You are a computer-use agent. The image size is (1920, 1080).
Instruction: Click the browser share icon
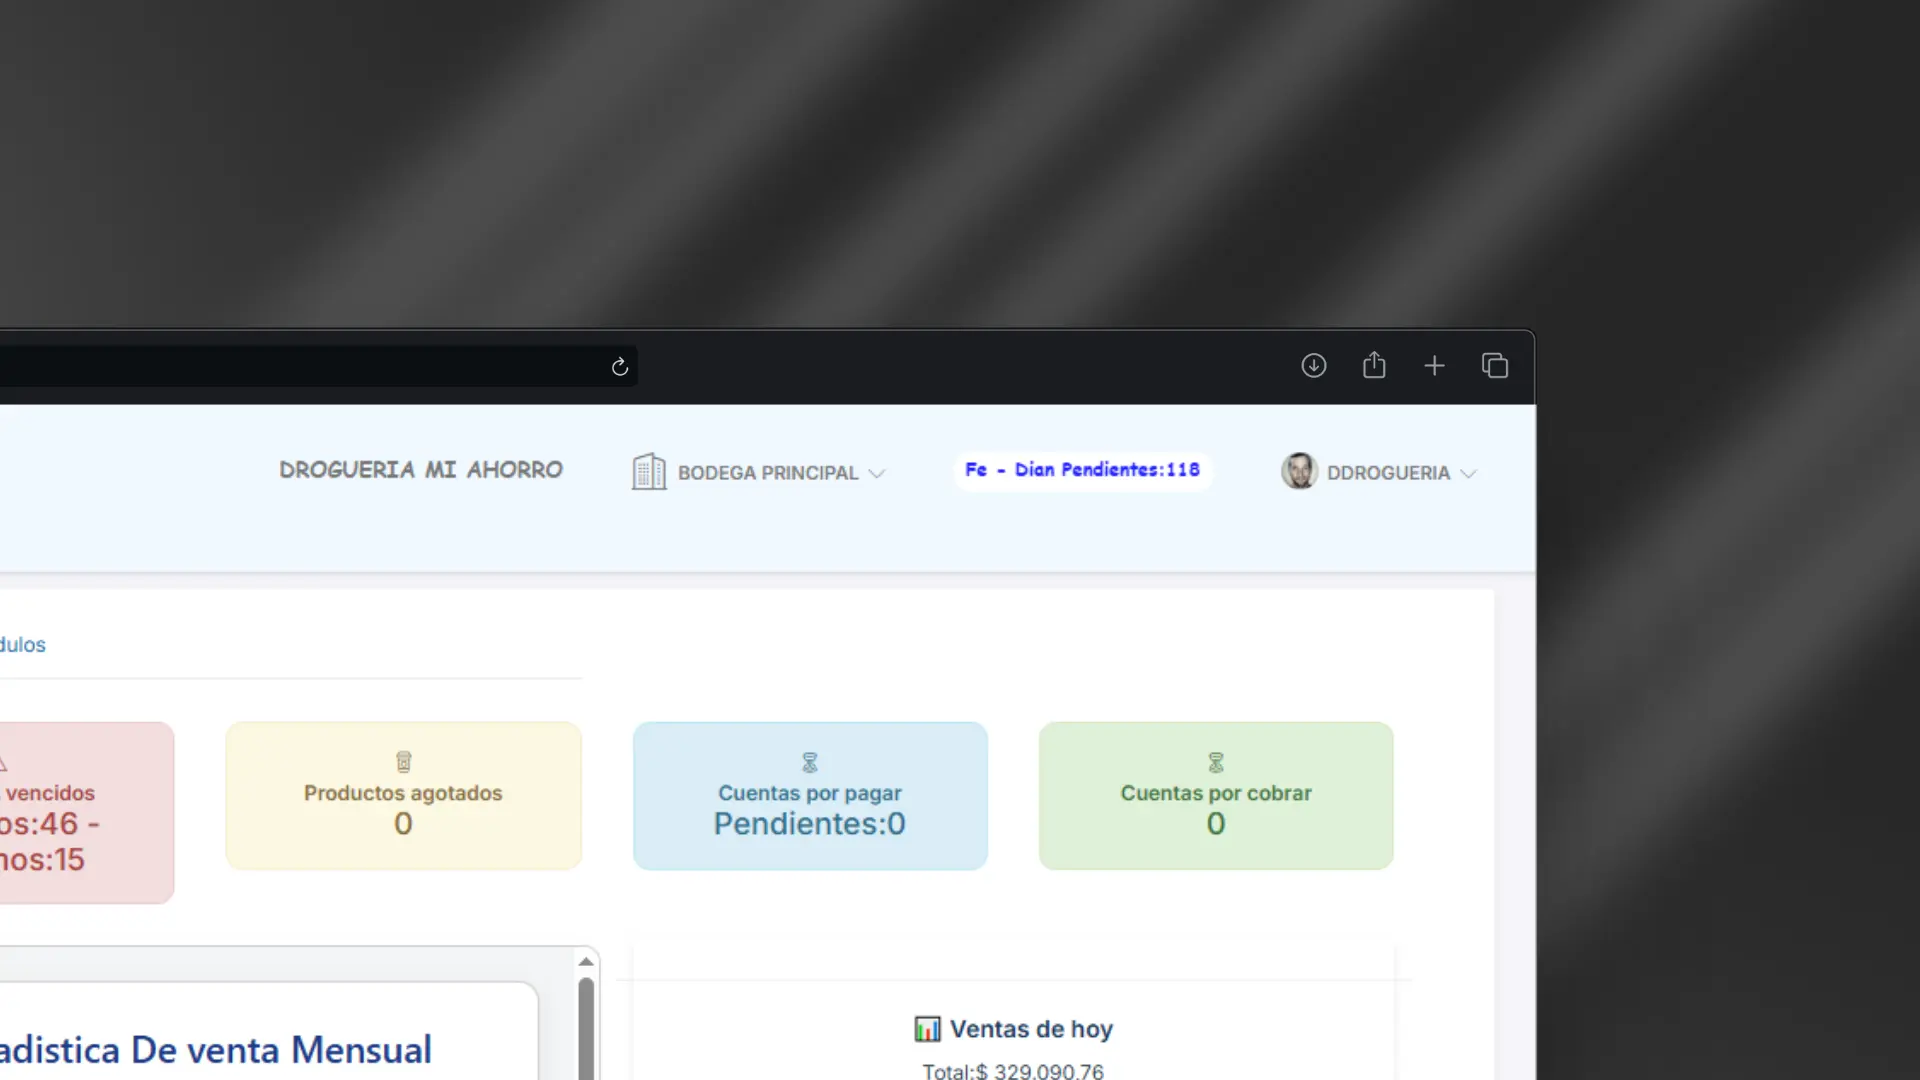(1374, 366)
